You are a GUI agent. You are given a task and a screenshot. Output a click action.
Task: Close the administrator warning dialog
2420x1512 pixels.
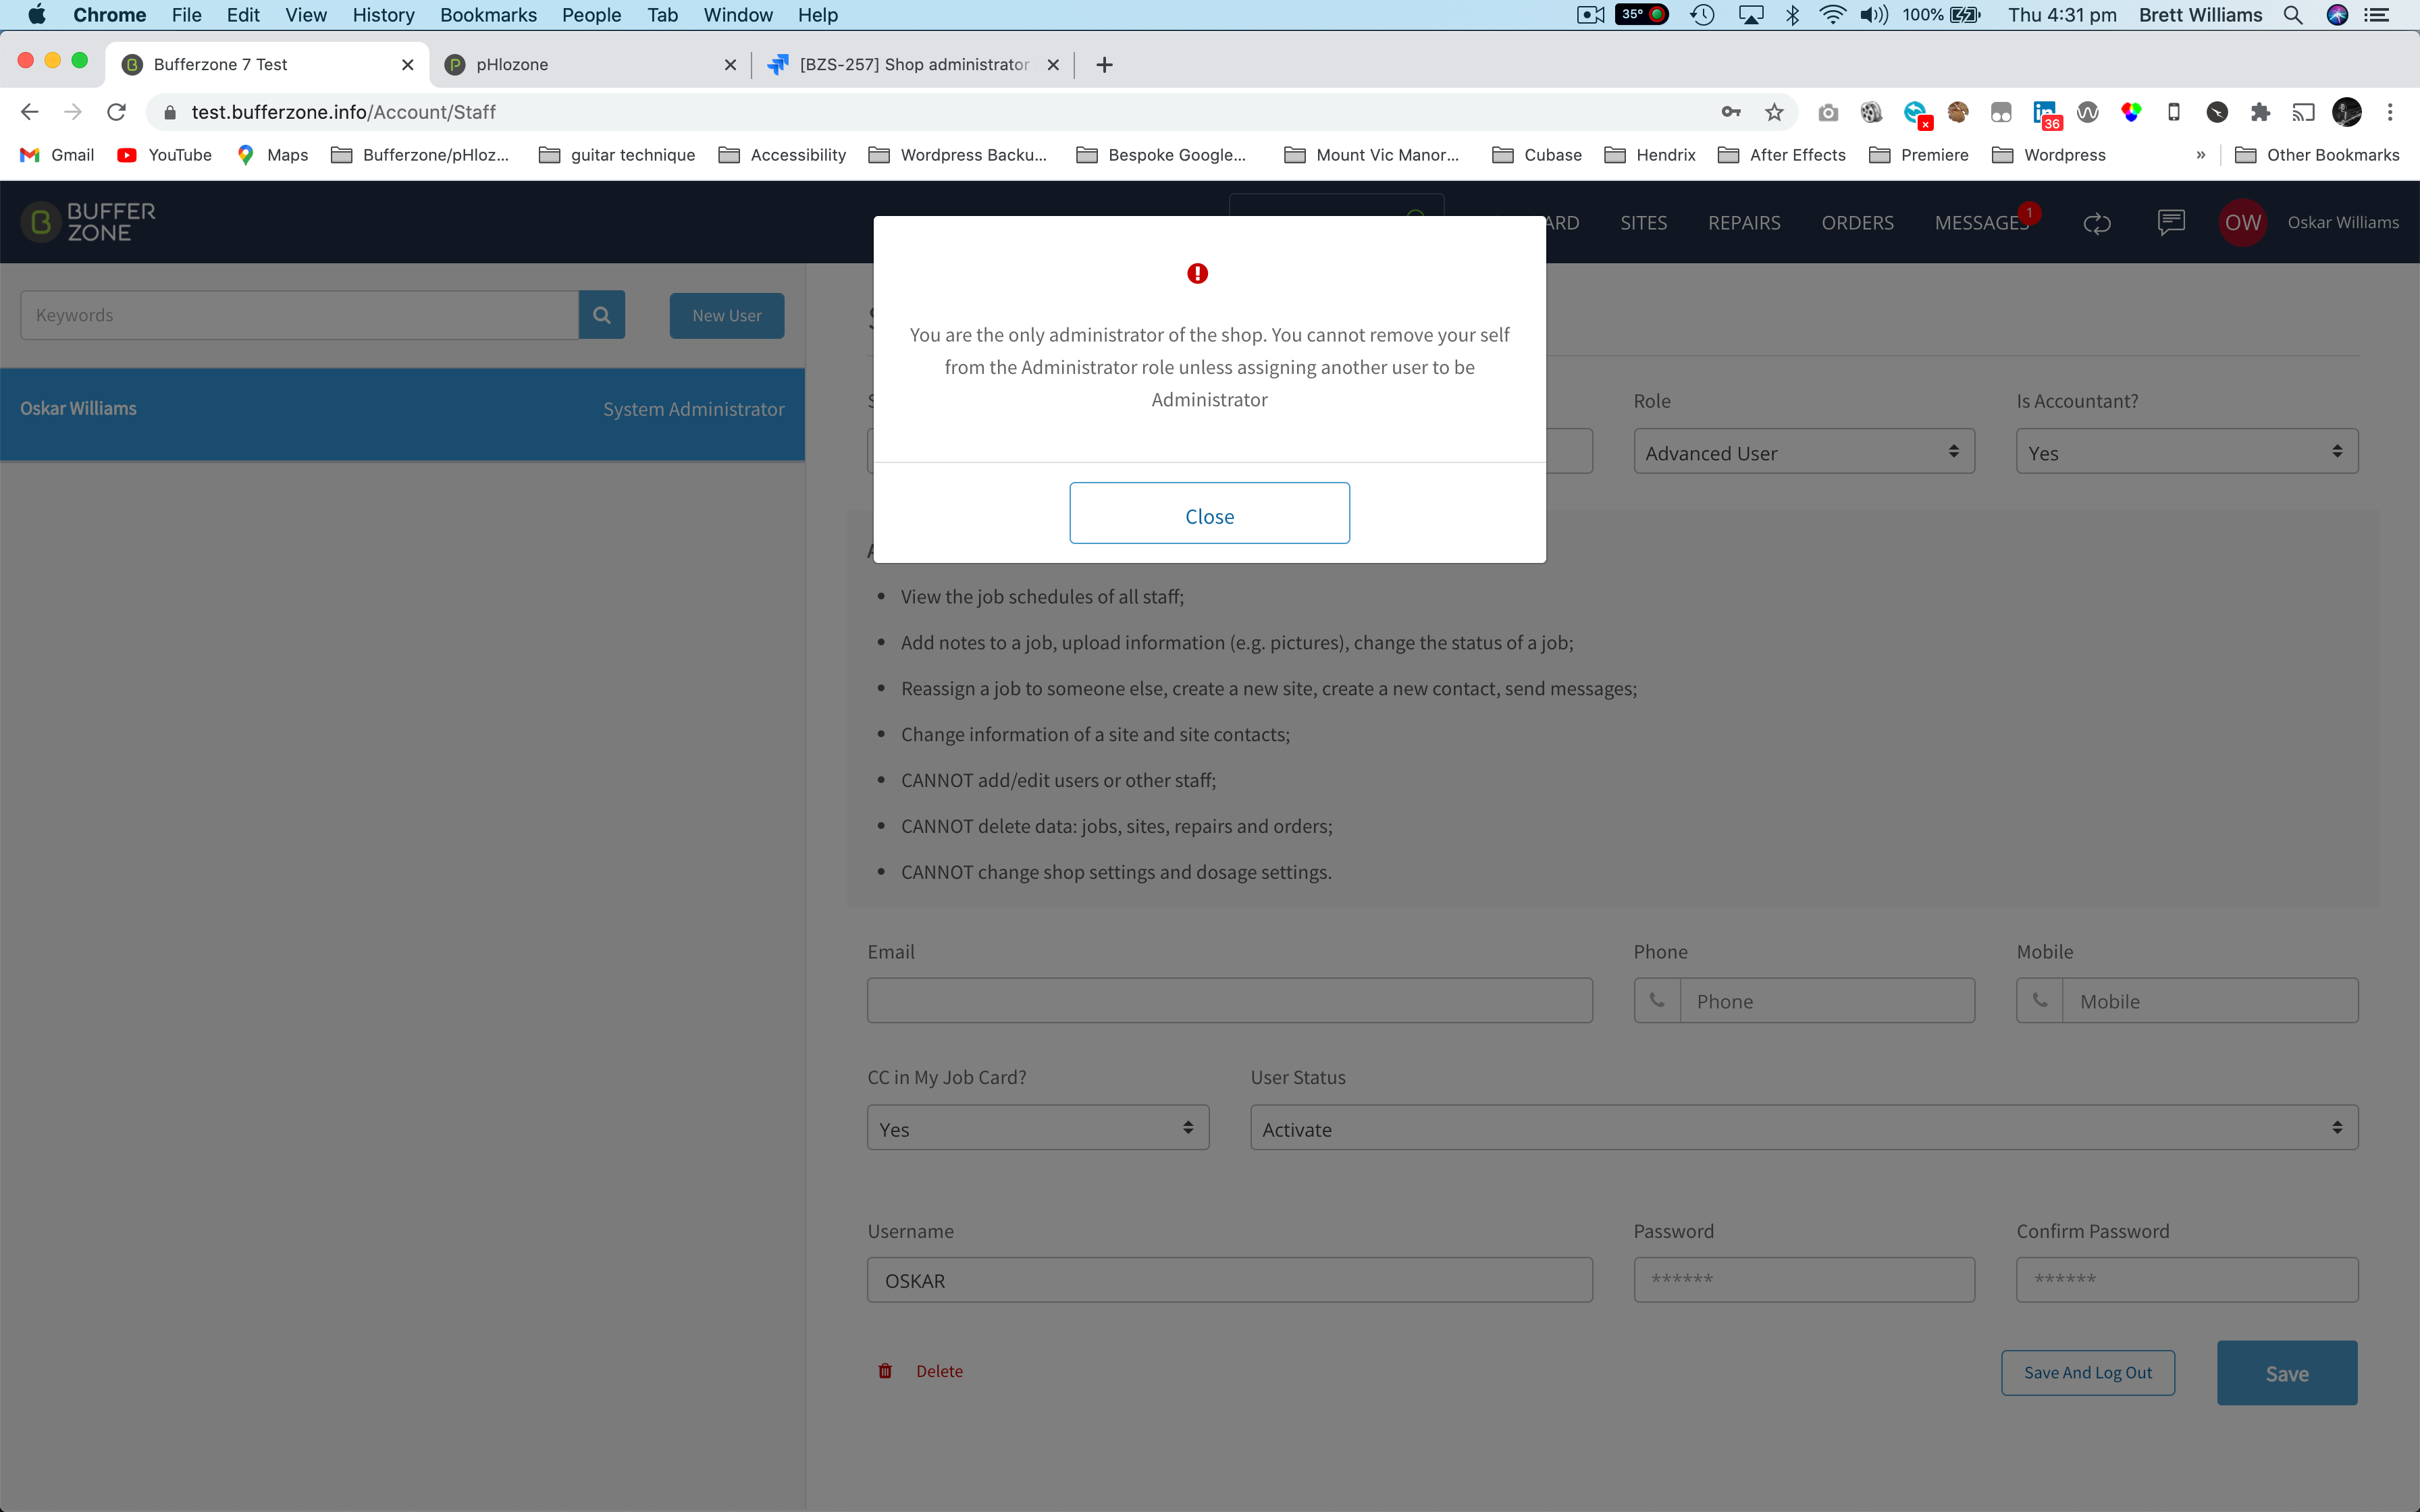1209,514
